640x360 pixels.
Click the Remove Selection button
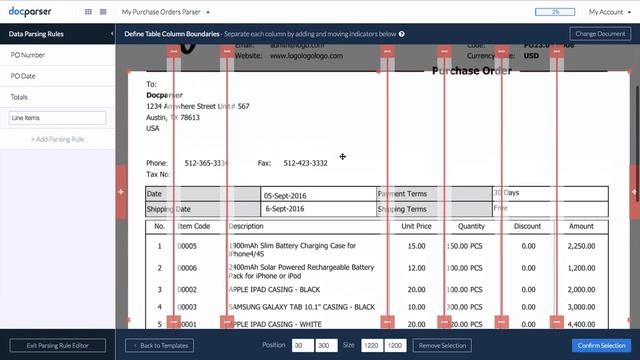[442, 345]
